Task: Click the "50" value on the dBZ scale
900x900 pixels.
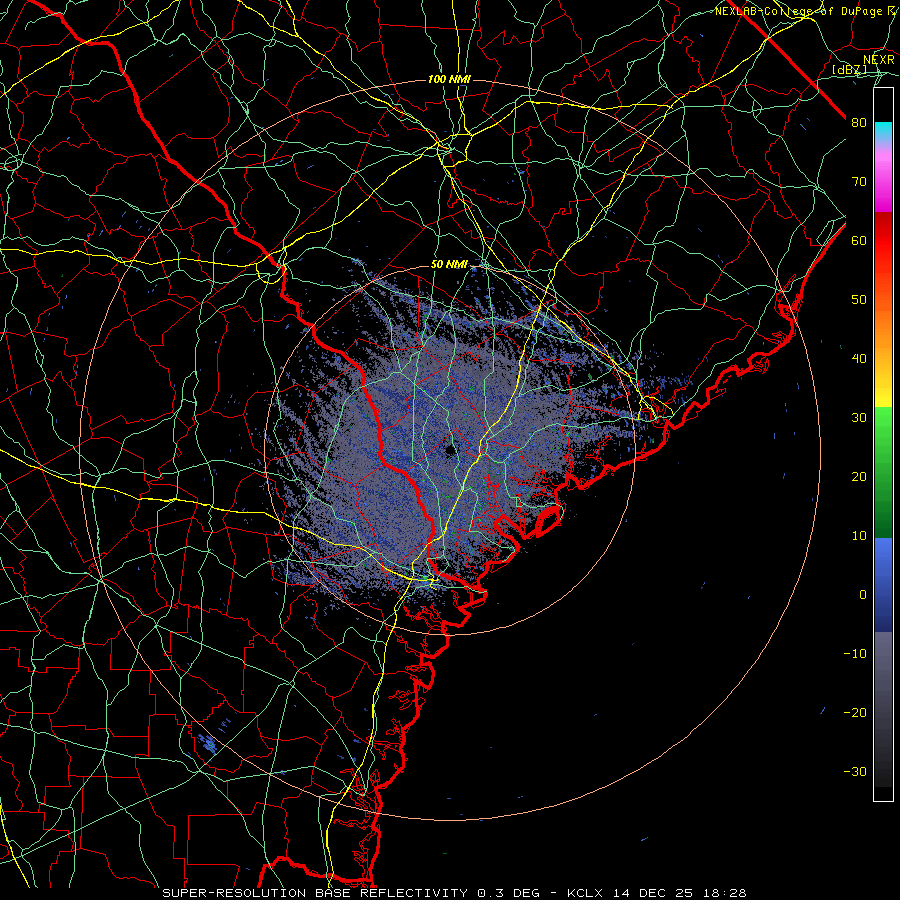Action: pyautogui.click(x=859, y=300)
